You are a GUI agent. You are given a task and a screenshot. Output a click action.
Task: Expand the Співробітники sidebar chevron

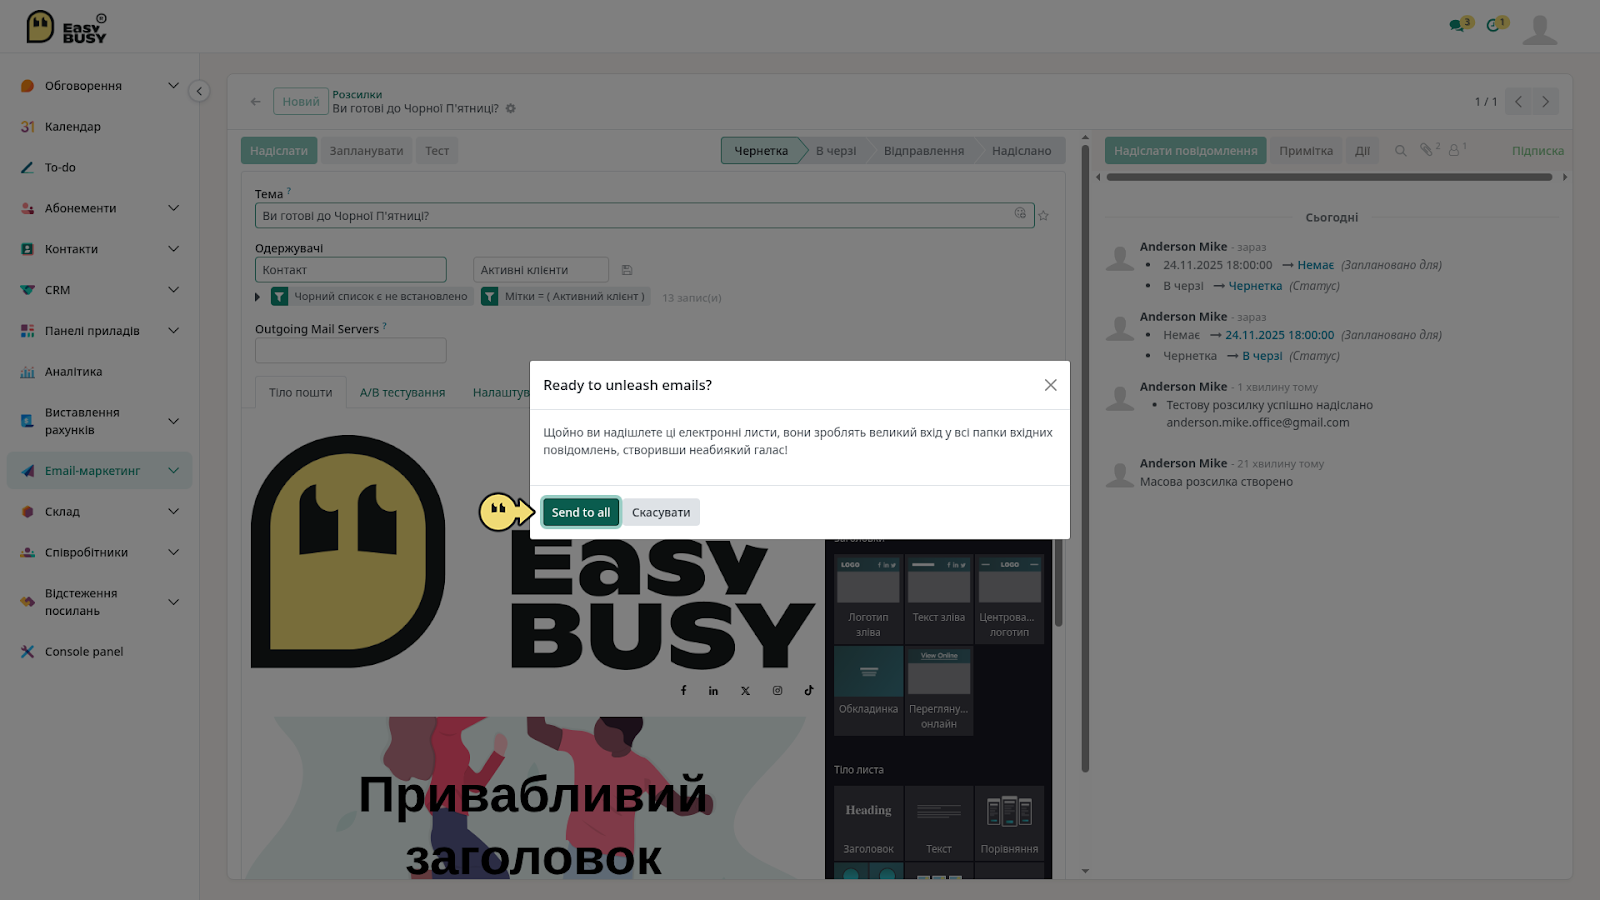coord(173,553)
